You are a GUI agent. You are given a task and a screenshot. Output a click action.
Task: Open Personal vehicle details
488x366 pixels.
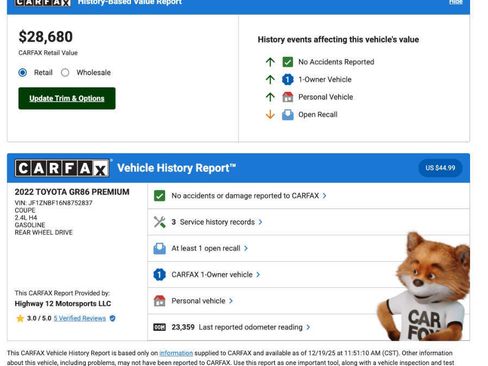198,301
